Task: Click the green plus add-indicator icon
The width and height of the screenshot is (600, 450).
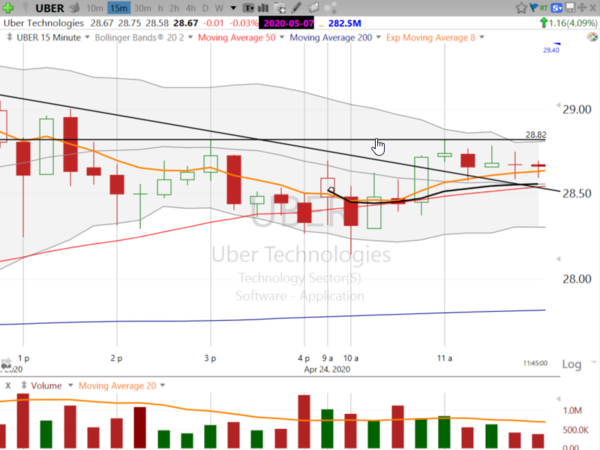Action: coord(8,8)
